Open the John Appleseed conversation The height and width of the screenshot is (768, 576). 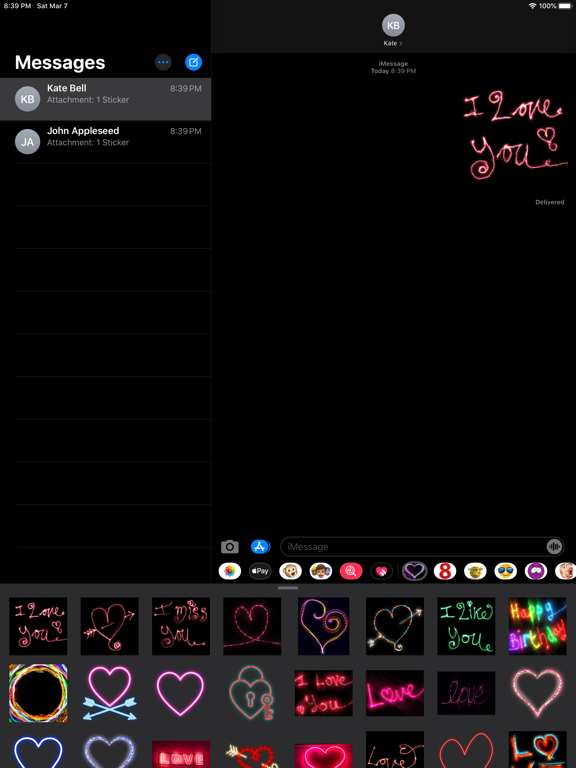105,142
